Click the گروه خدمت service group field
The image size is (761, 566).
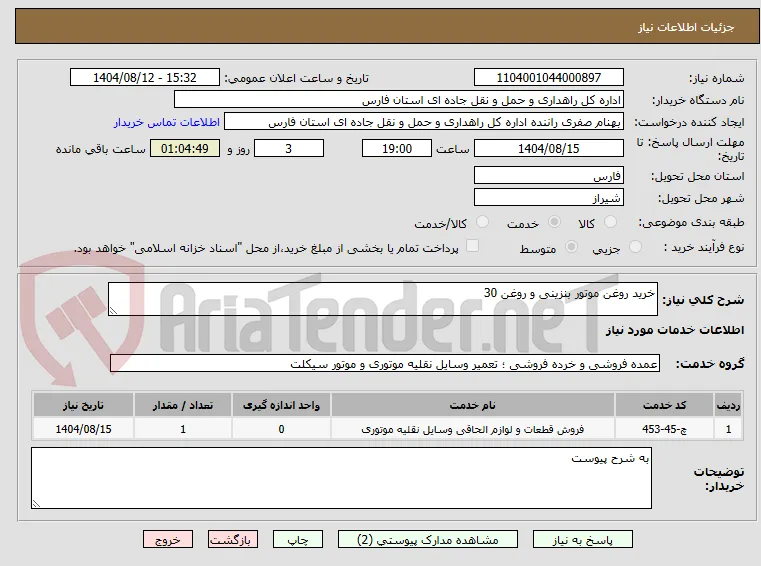(384, 363)
